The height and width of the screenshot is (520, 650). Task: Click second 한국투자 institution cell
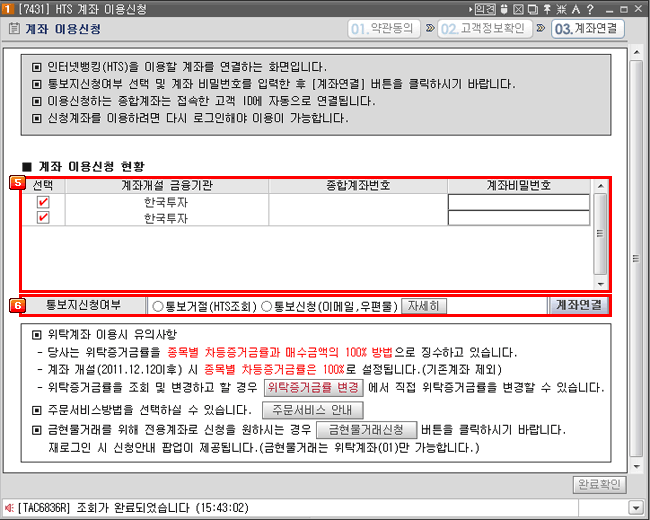pos(166,218)
